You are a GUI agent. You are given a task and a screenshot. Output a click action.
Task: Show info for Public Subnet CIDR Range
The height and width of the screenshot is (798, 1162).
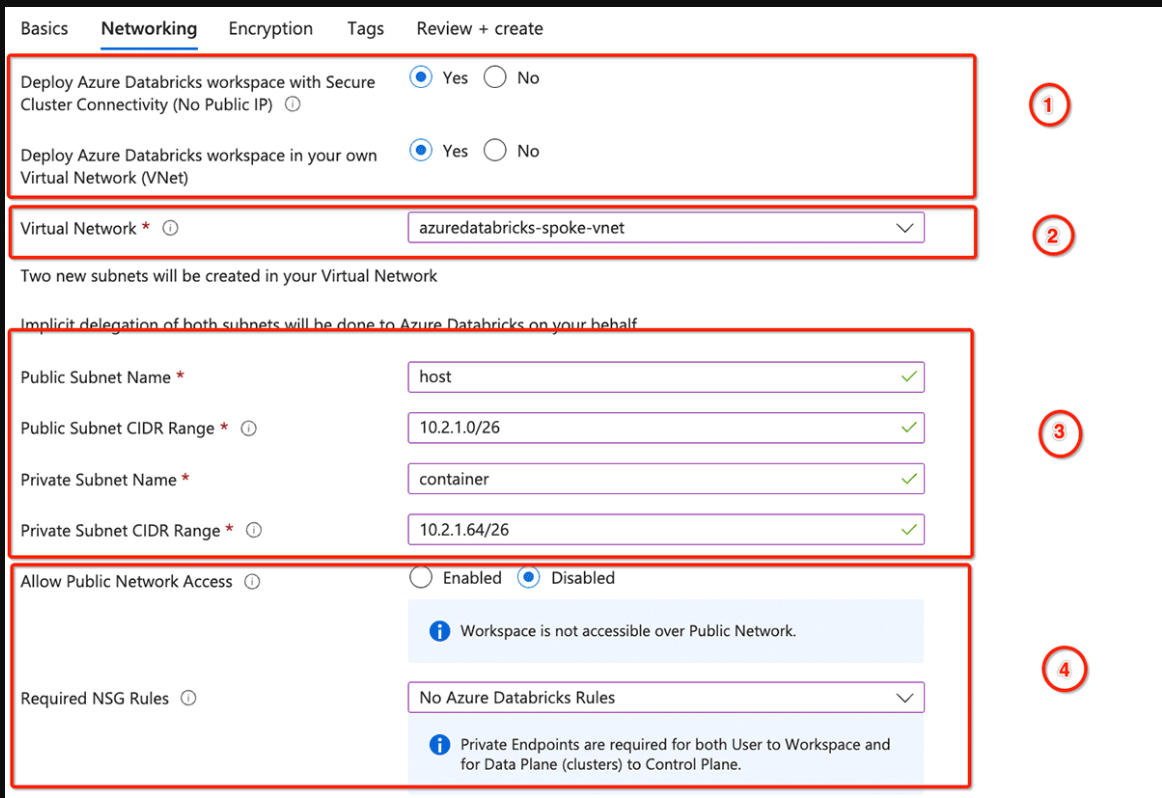pos(249,428)
